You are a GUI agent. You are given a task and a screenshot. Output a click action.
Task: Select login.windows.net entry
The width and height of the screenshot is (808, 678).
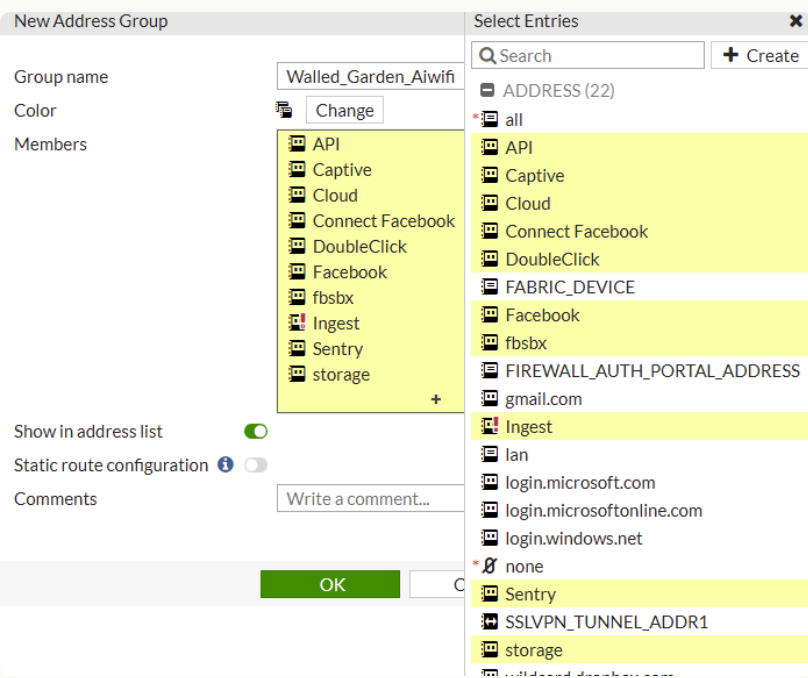[639, 538]
